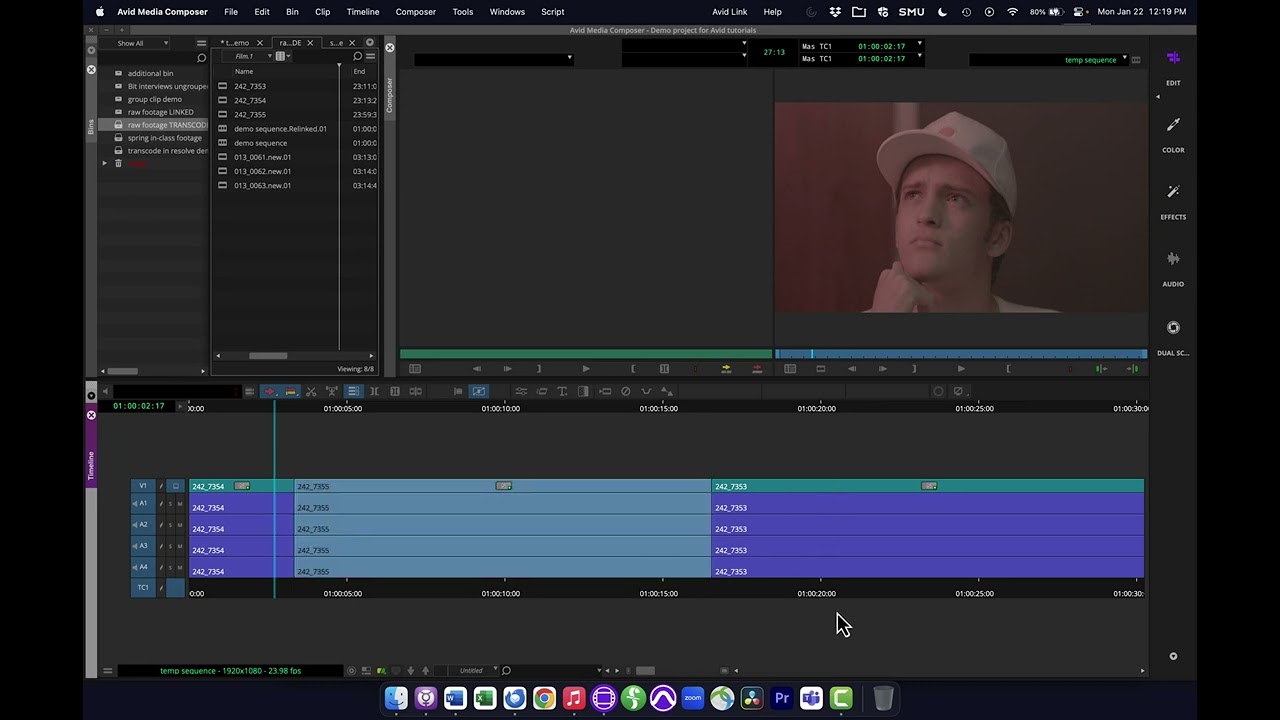The image size is (1280, 720).
Task: Switch to the Color workspace
Action: coord(1173,133)
